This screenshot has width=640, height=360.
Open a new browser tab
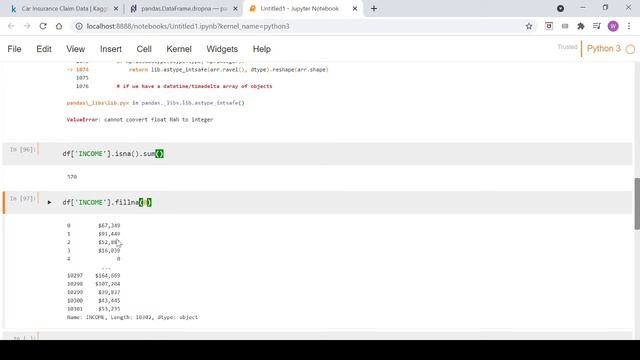pos(374,9)
